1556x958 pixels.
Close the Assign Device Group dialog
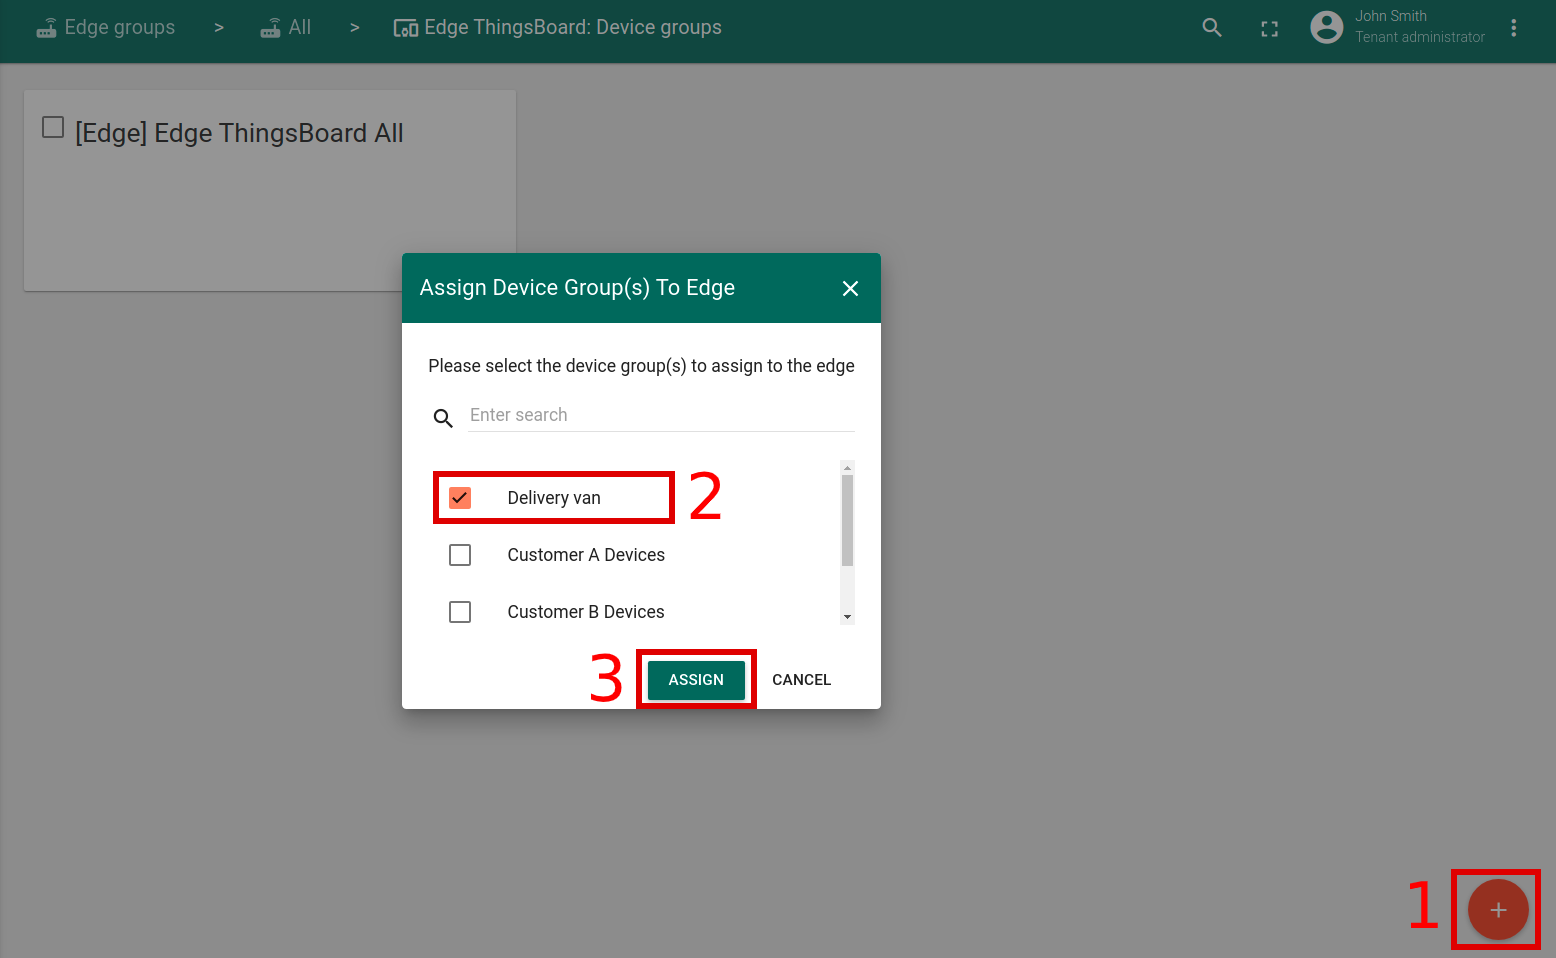click(x=850, y=288)
